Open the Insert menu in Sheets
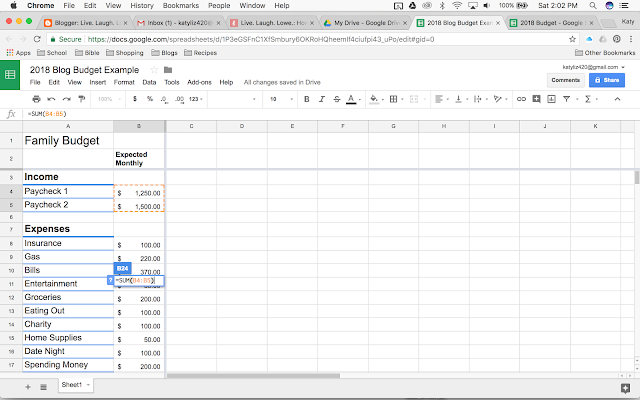Screen dimensions: 640x400 (x=98, y=82)
